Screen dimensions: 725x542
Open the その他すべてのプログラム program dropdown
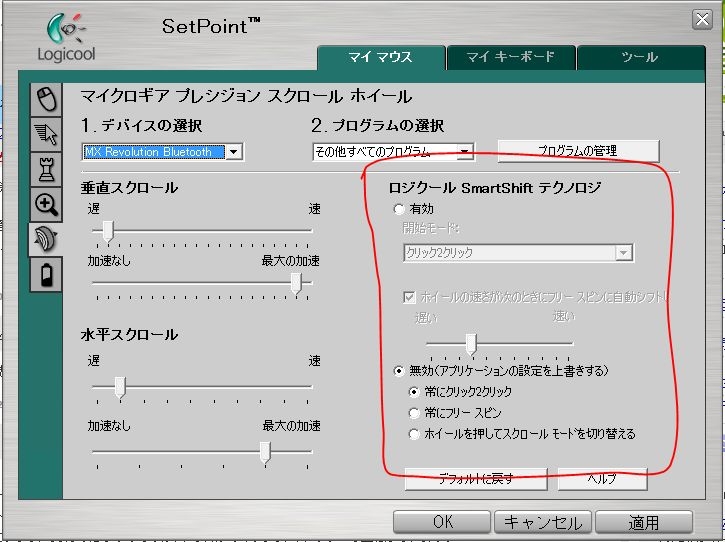(x=393, y=152)
